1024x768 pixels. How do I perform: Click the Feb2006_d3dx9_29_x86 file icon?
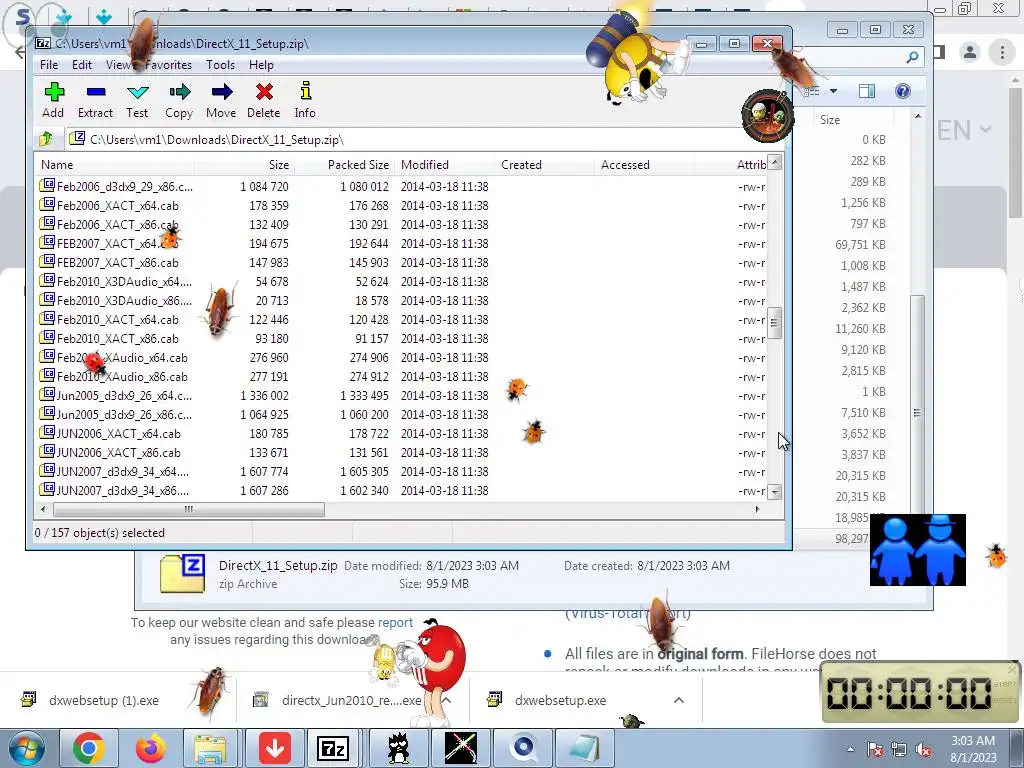point(47,185)
